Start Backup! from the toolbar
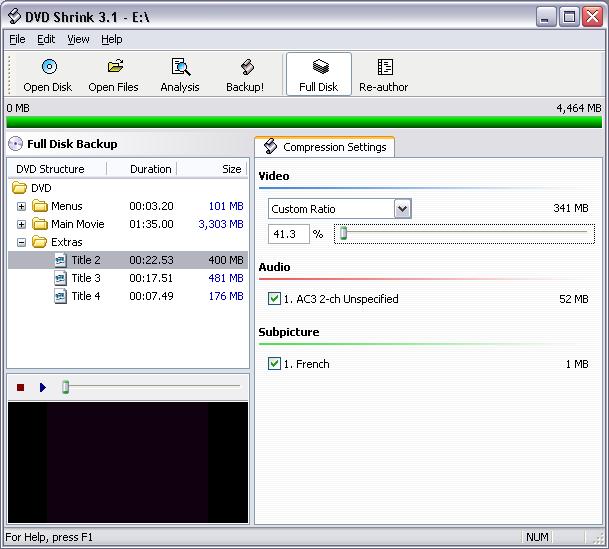Viewport: 609px width, 549px height. [x=245, y=75]
